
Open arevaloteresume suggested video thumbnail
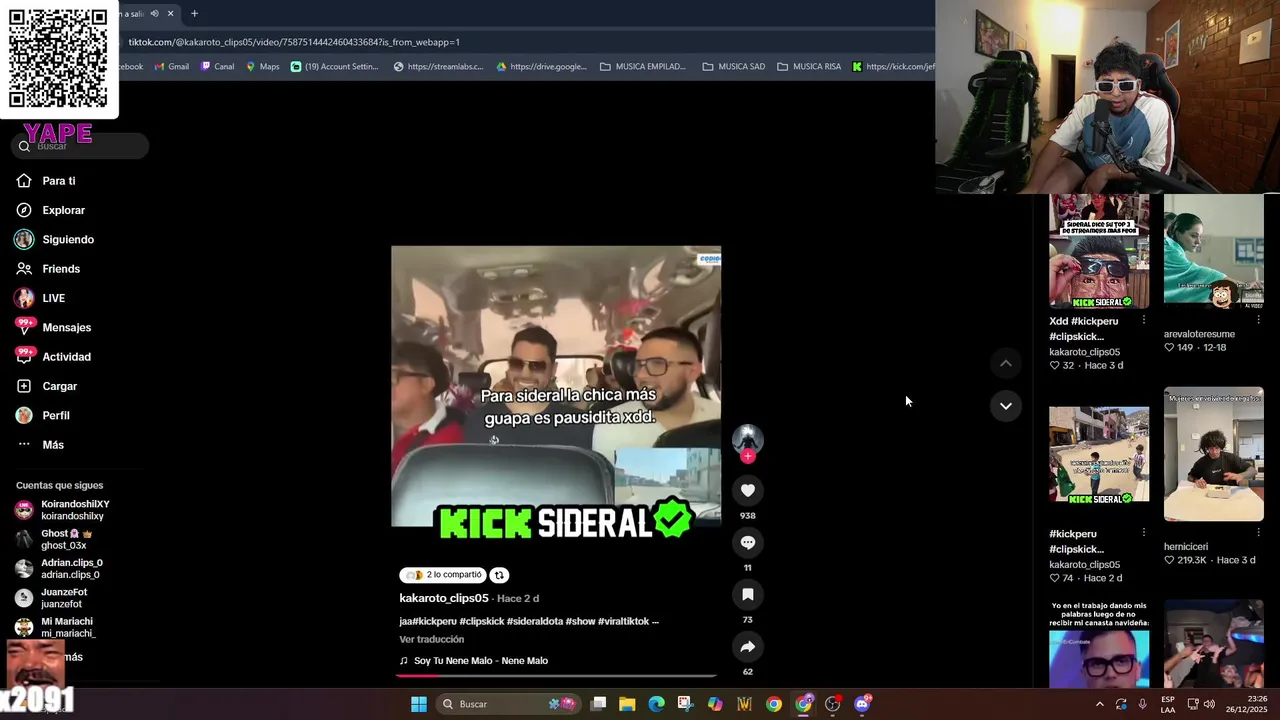1214,251
